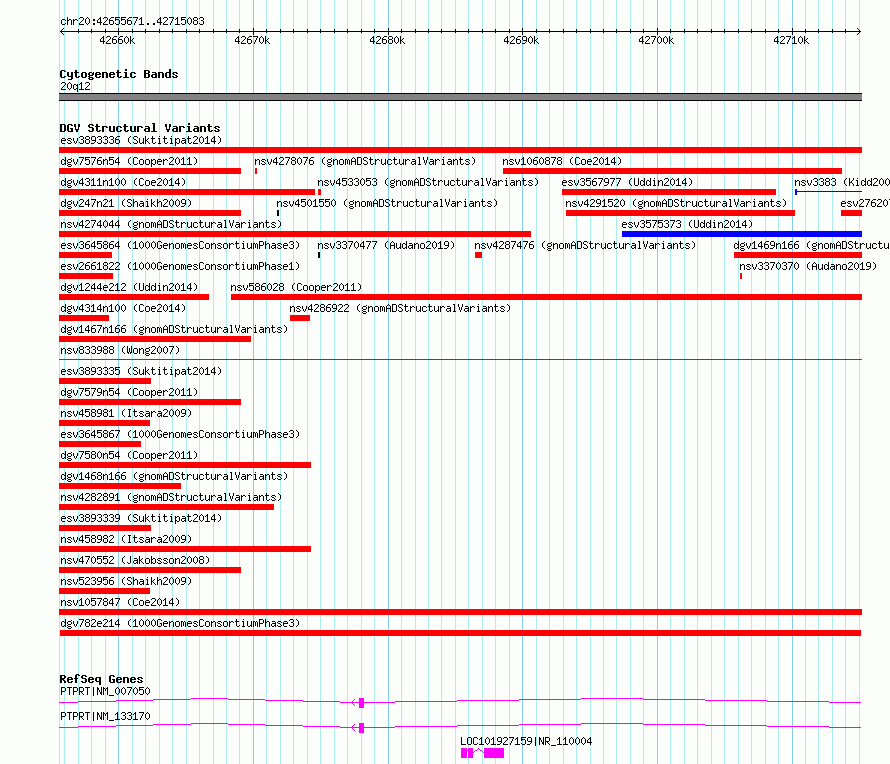890x764 pixels.
Task: Click the nsv4287476 gnomAD variant label
Action: 585,245
